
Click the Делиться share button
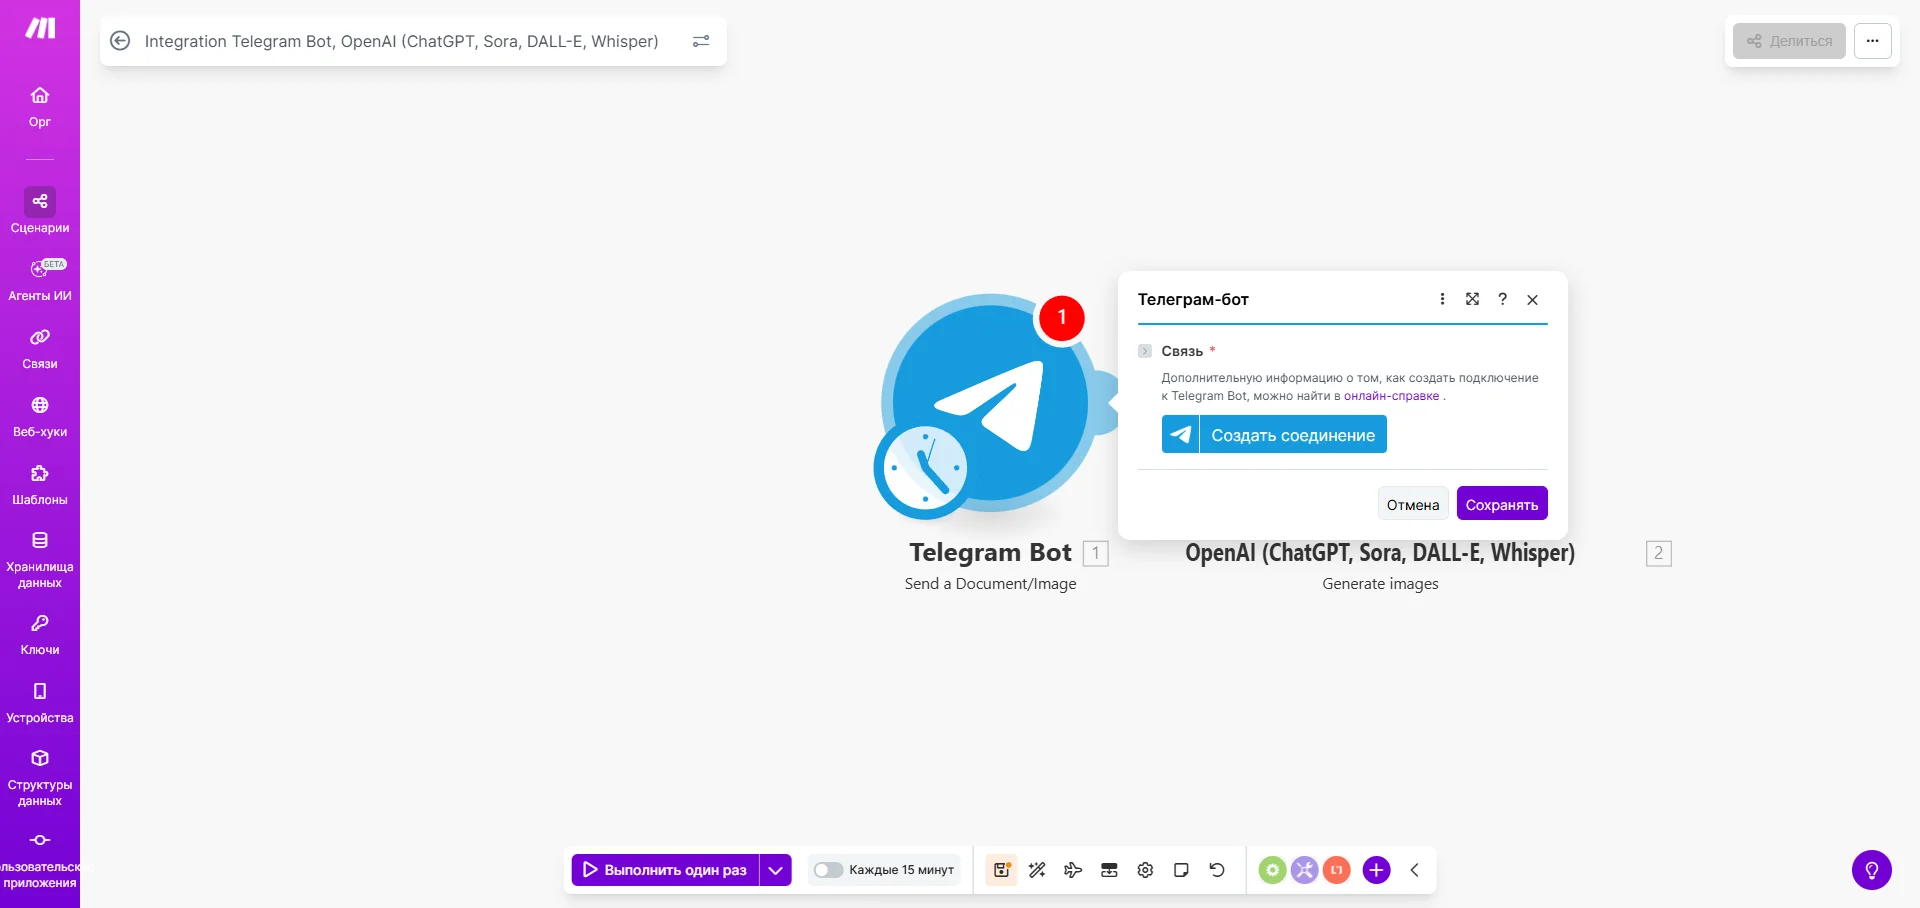pos(1789,41)
